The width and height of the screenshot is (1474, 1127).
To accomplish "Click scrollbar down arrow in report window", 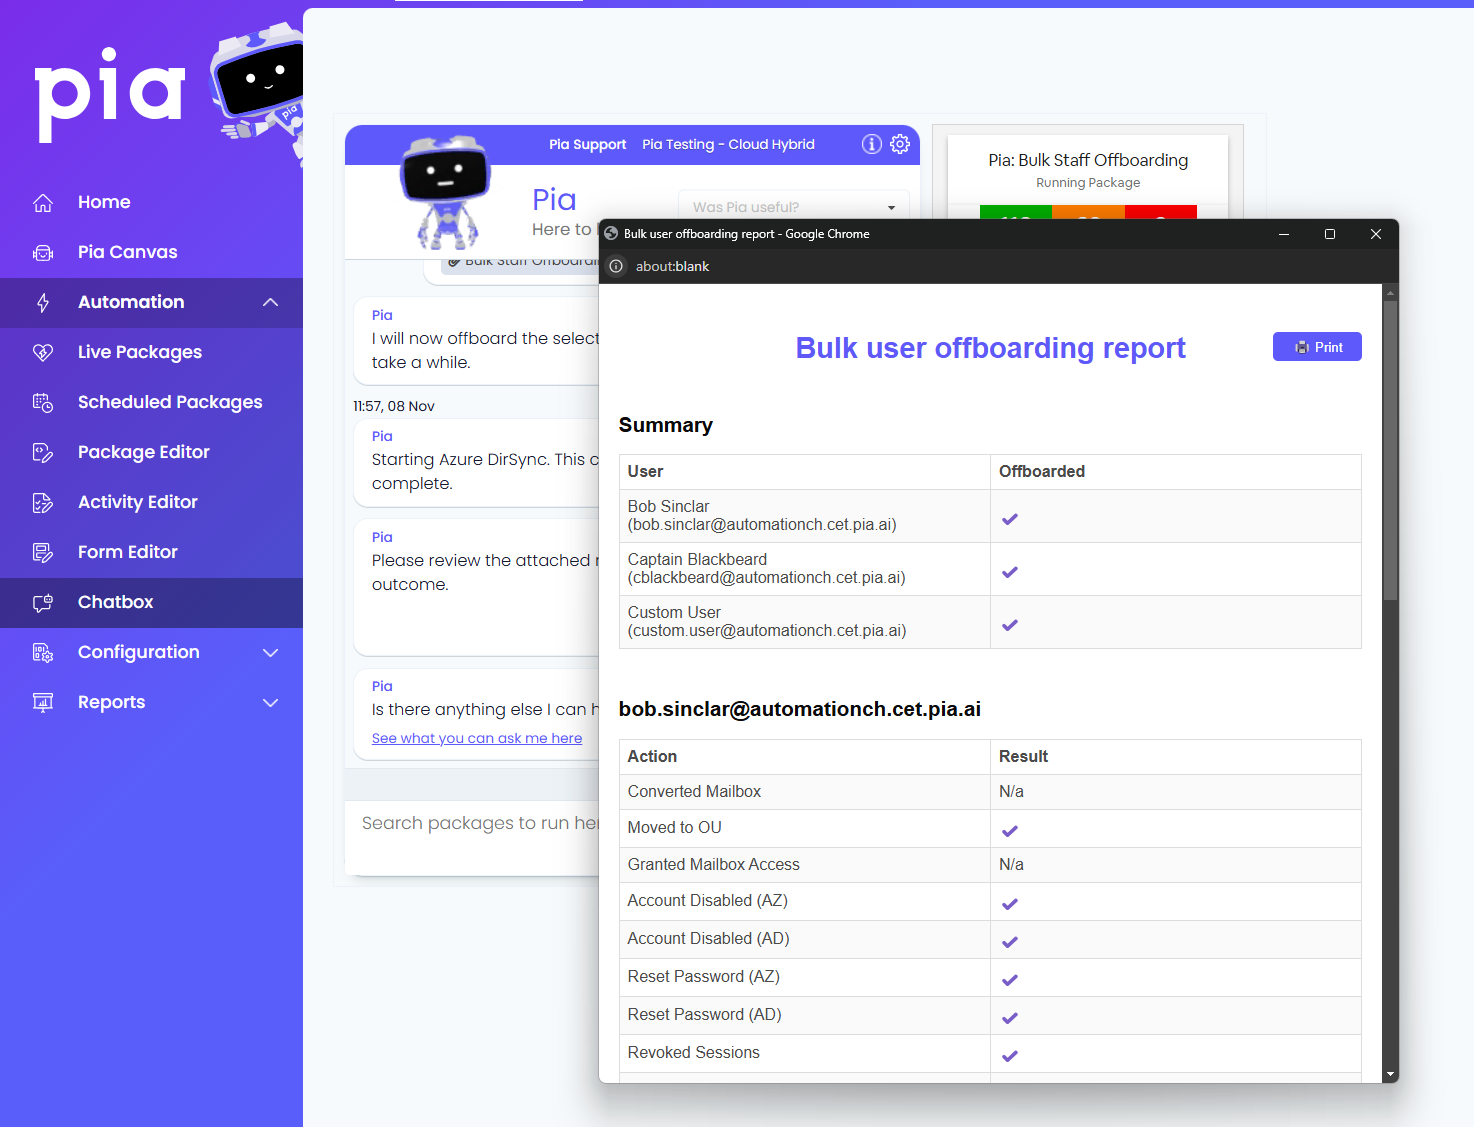I will pos(1390,1074).
